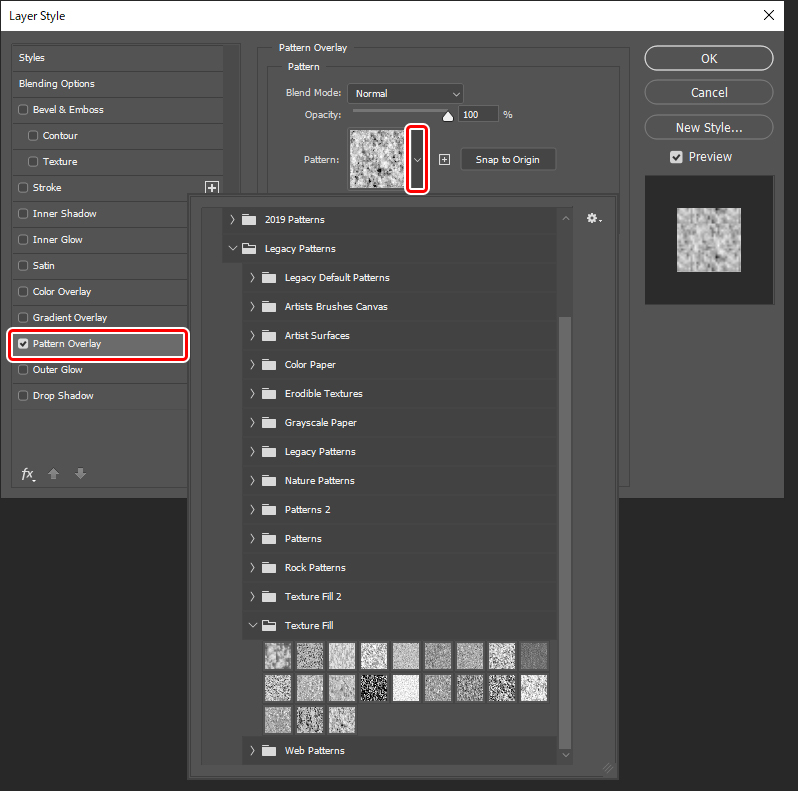Click the 2019 Patterns folder icon
Image resolution: width=798 pixels, height=791 pixels.
248,219
